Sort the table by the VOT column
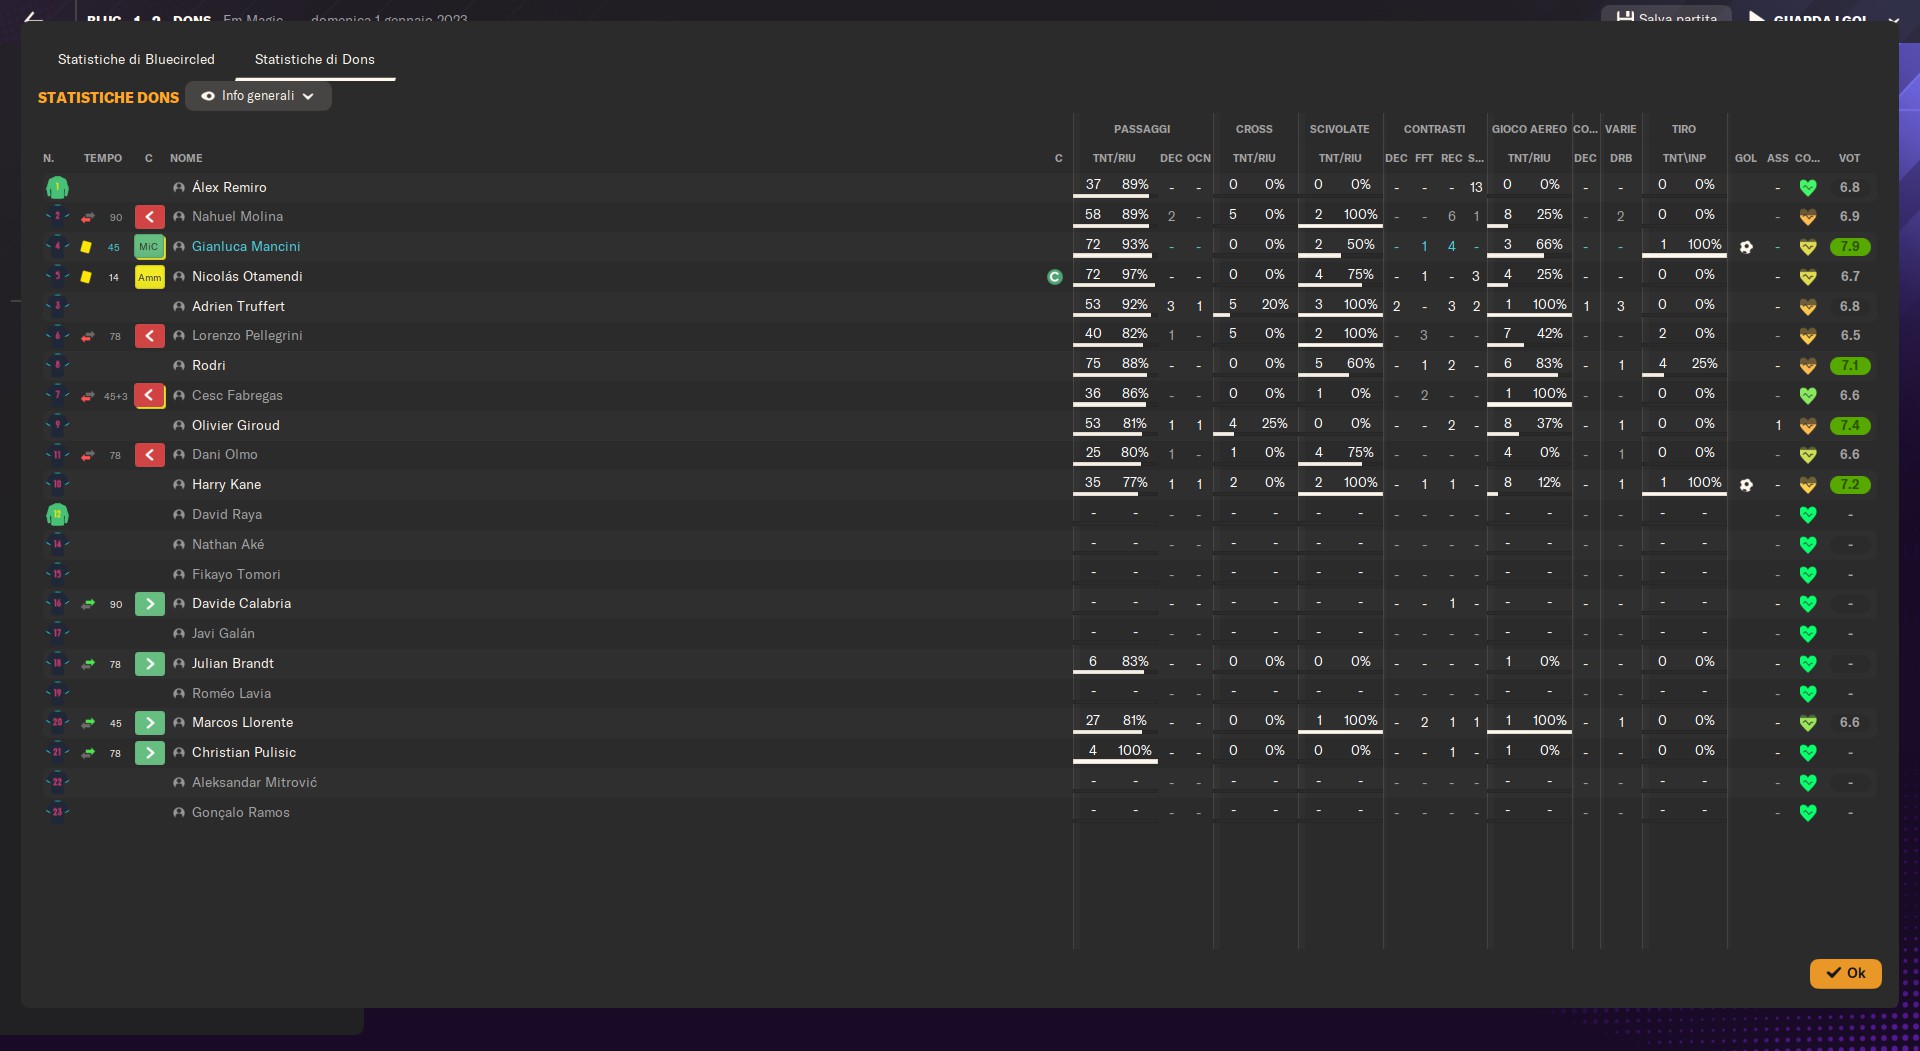Image resolution: width=1920 pixels, height=1051 pixels. tap(1849, 158)
